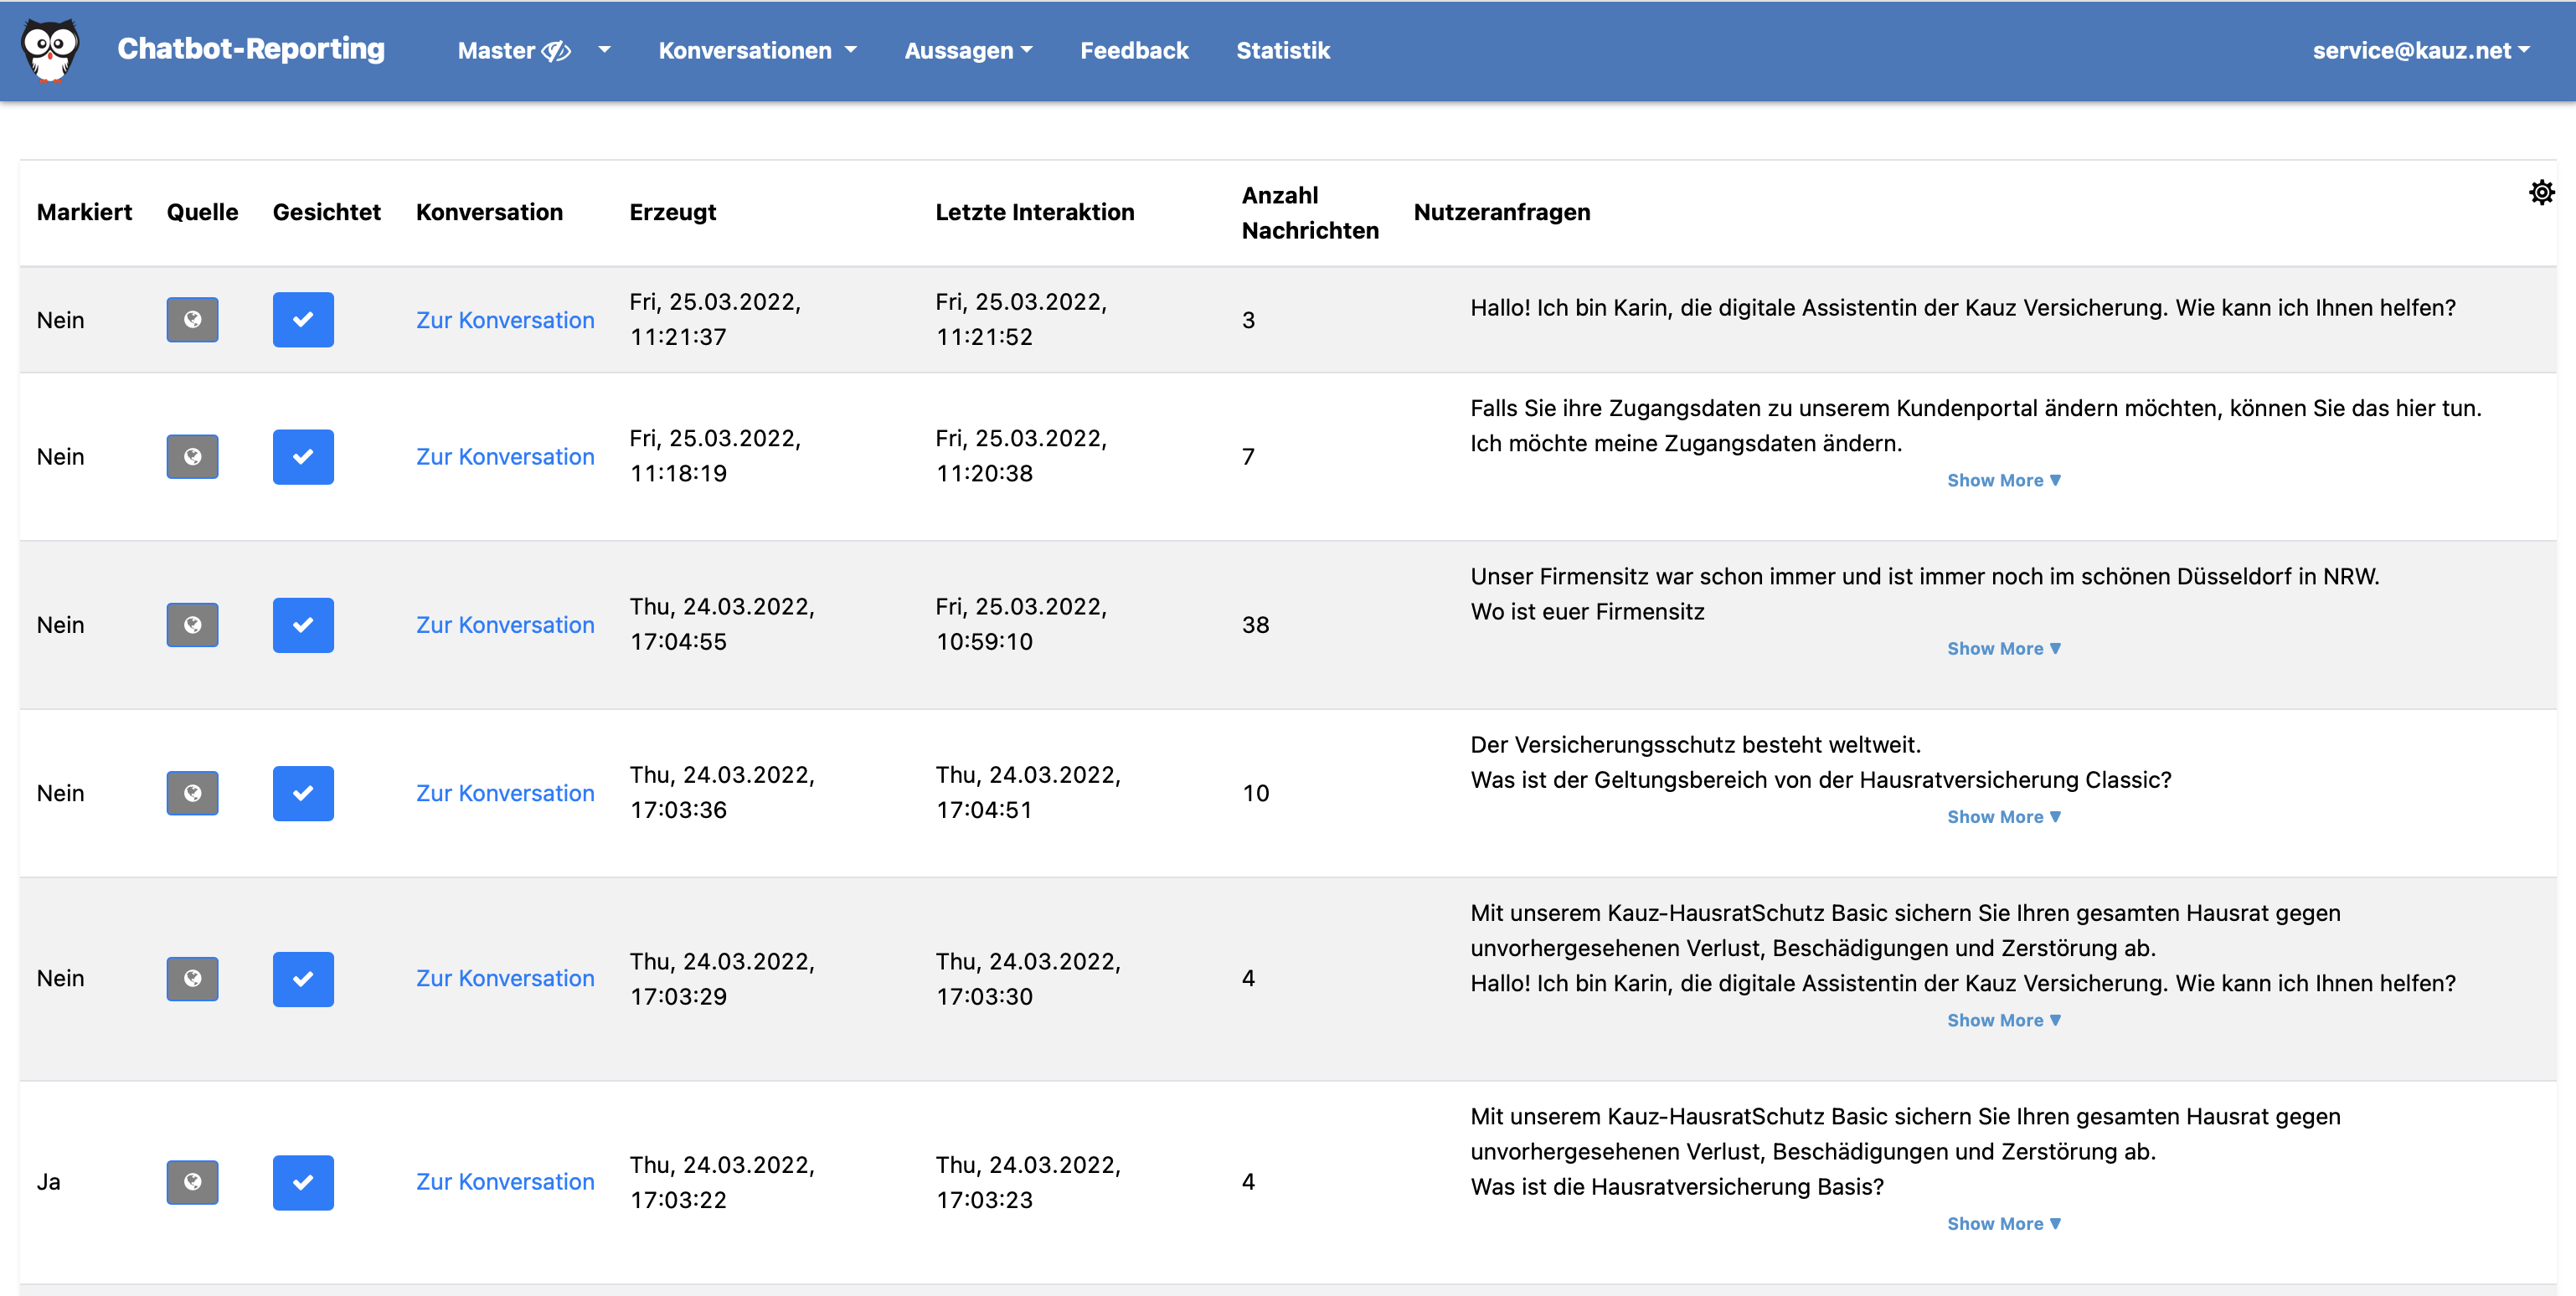Expand Show More for the Geltungsbereich conversation

(2003, 816)
